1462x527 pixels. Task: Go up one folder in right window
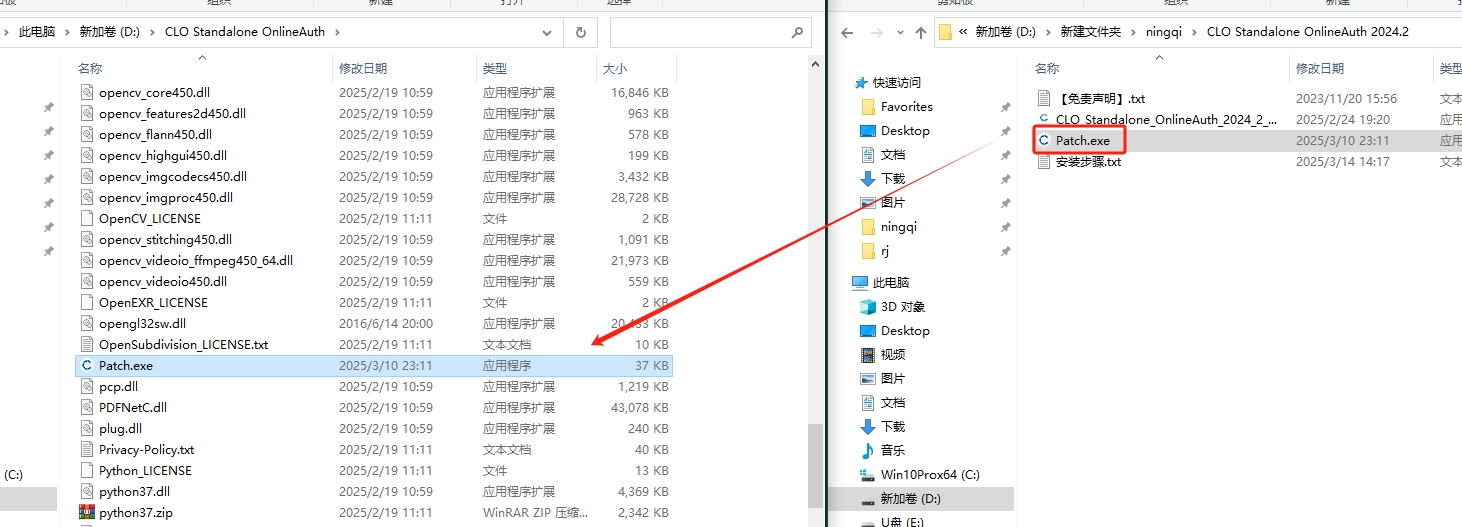921,32
